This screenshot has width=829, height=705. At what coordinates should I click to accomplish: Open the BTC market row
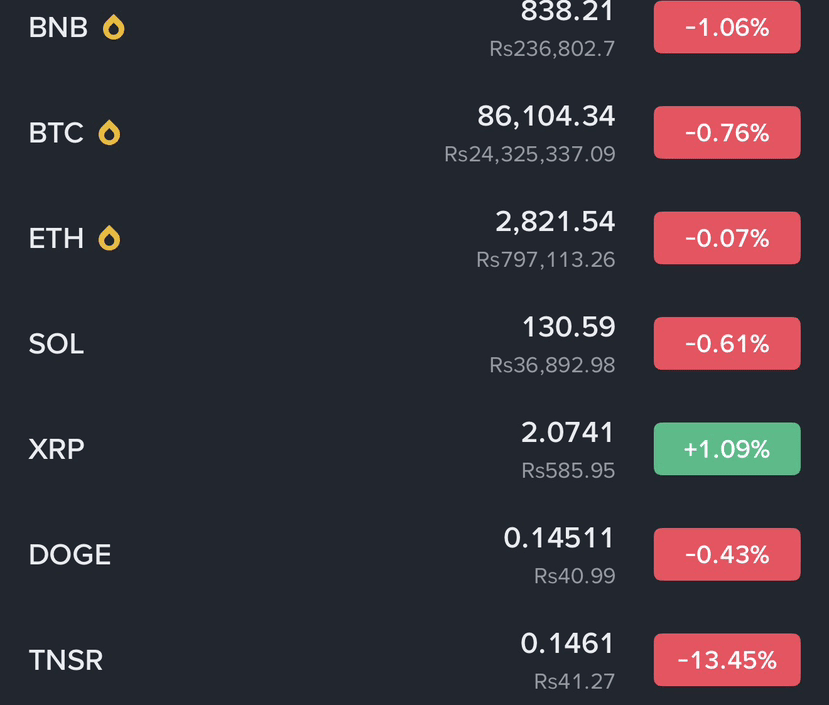[x=414, y=132]
